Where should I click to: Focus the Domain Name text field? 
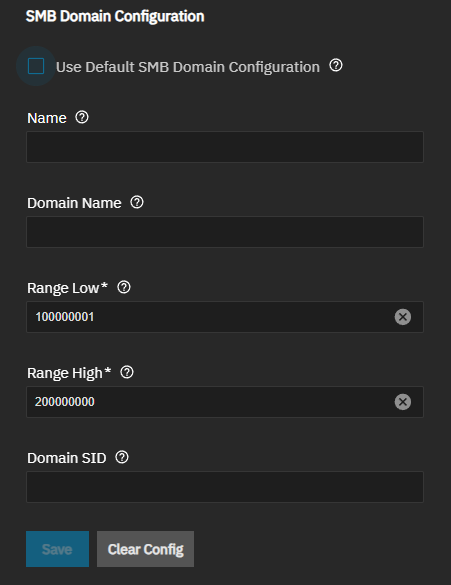pos(225,232)
